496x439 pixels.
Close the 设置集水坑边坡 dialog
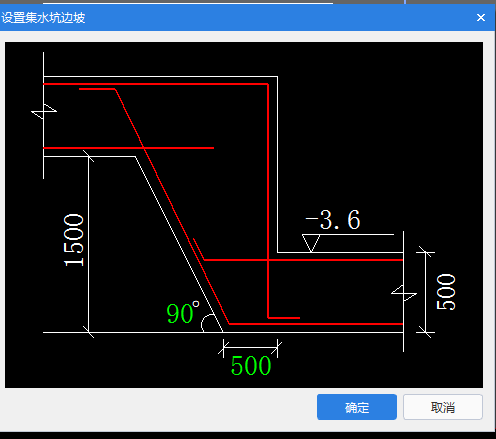481,17
